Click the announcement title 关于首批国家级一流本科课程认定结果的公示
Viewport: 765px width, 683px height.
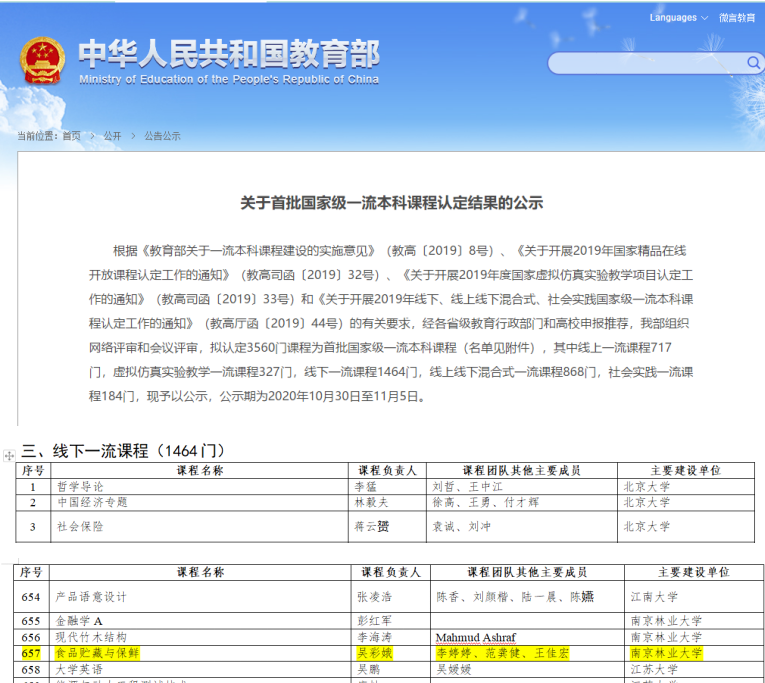(392, 202)
